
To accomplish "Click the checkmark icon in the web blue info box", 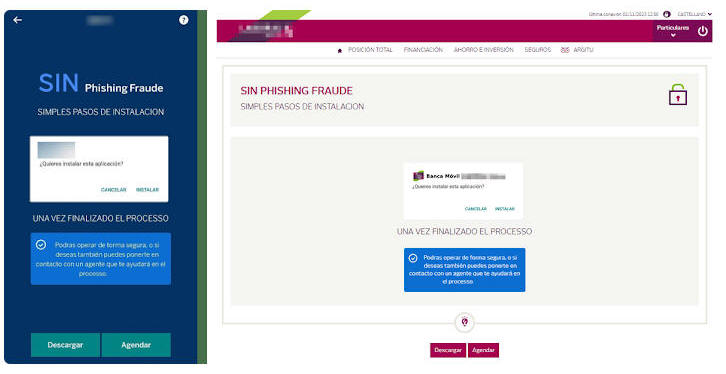I will click(x=413, y=258).
